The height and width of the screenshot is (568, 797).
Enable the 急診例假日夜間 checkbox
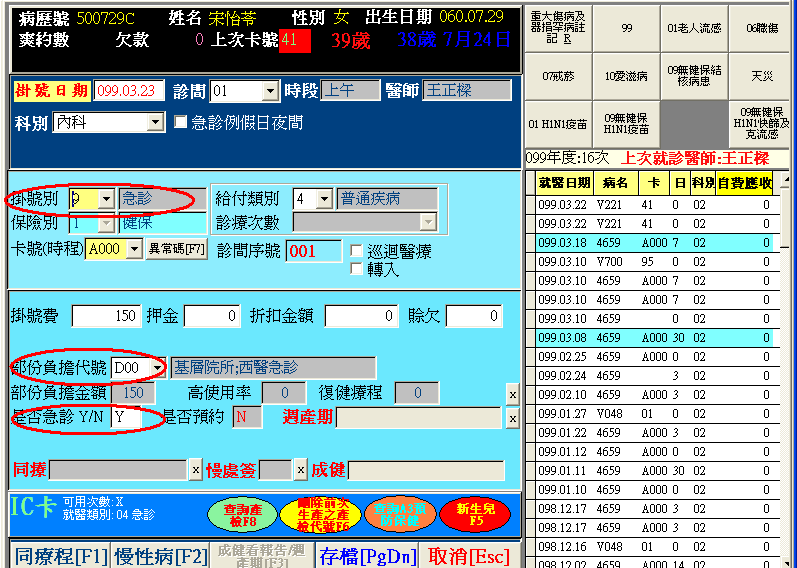click(x=181, y=122)
